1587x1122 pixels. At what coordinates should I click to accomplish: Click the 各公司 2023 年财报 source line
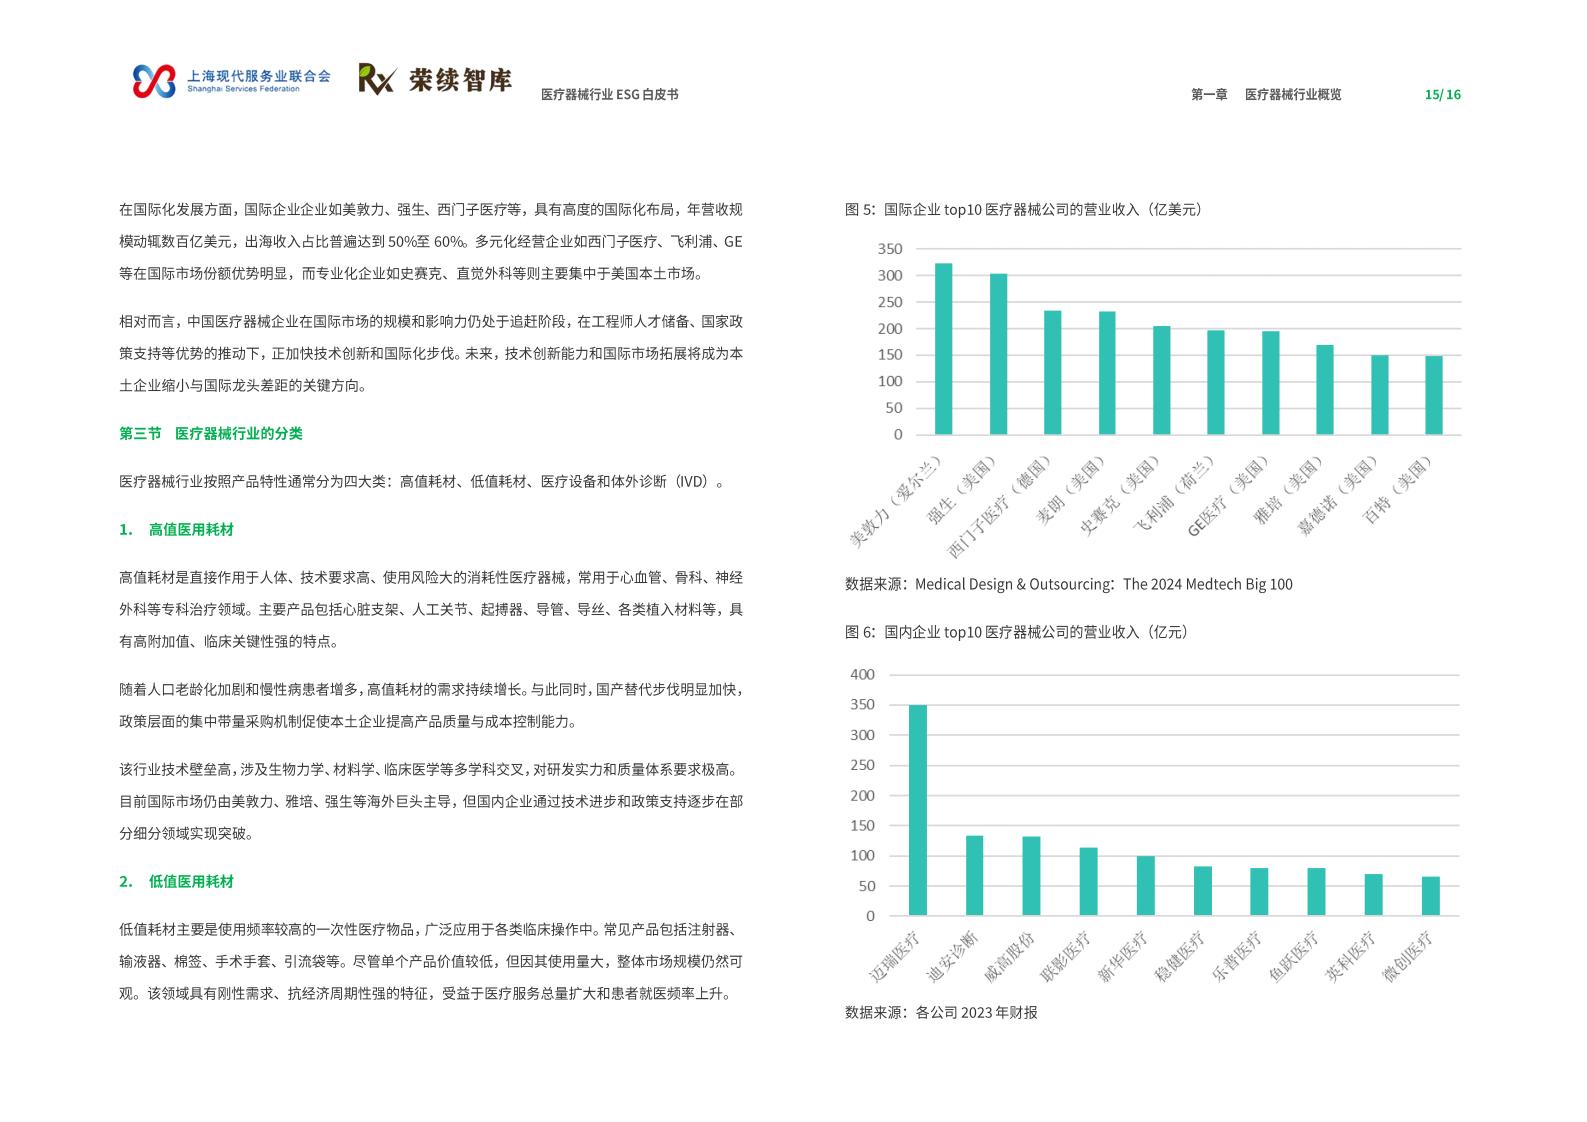pos(941,1012)
